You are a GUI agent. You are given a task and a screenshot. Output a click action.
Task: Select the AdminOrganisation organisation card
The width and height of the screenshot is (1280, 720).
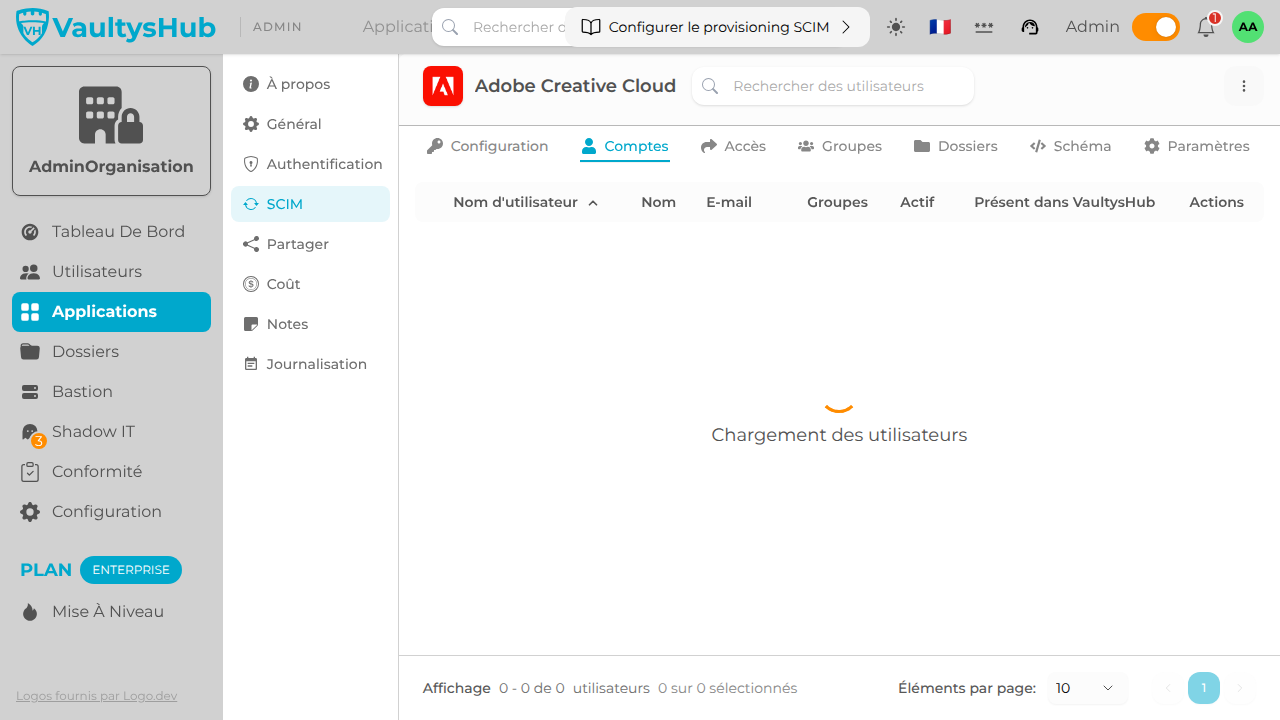[111, 131]
